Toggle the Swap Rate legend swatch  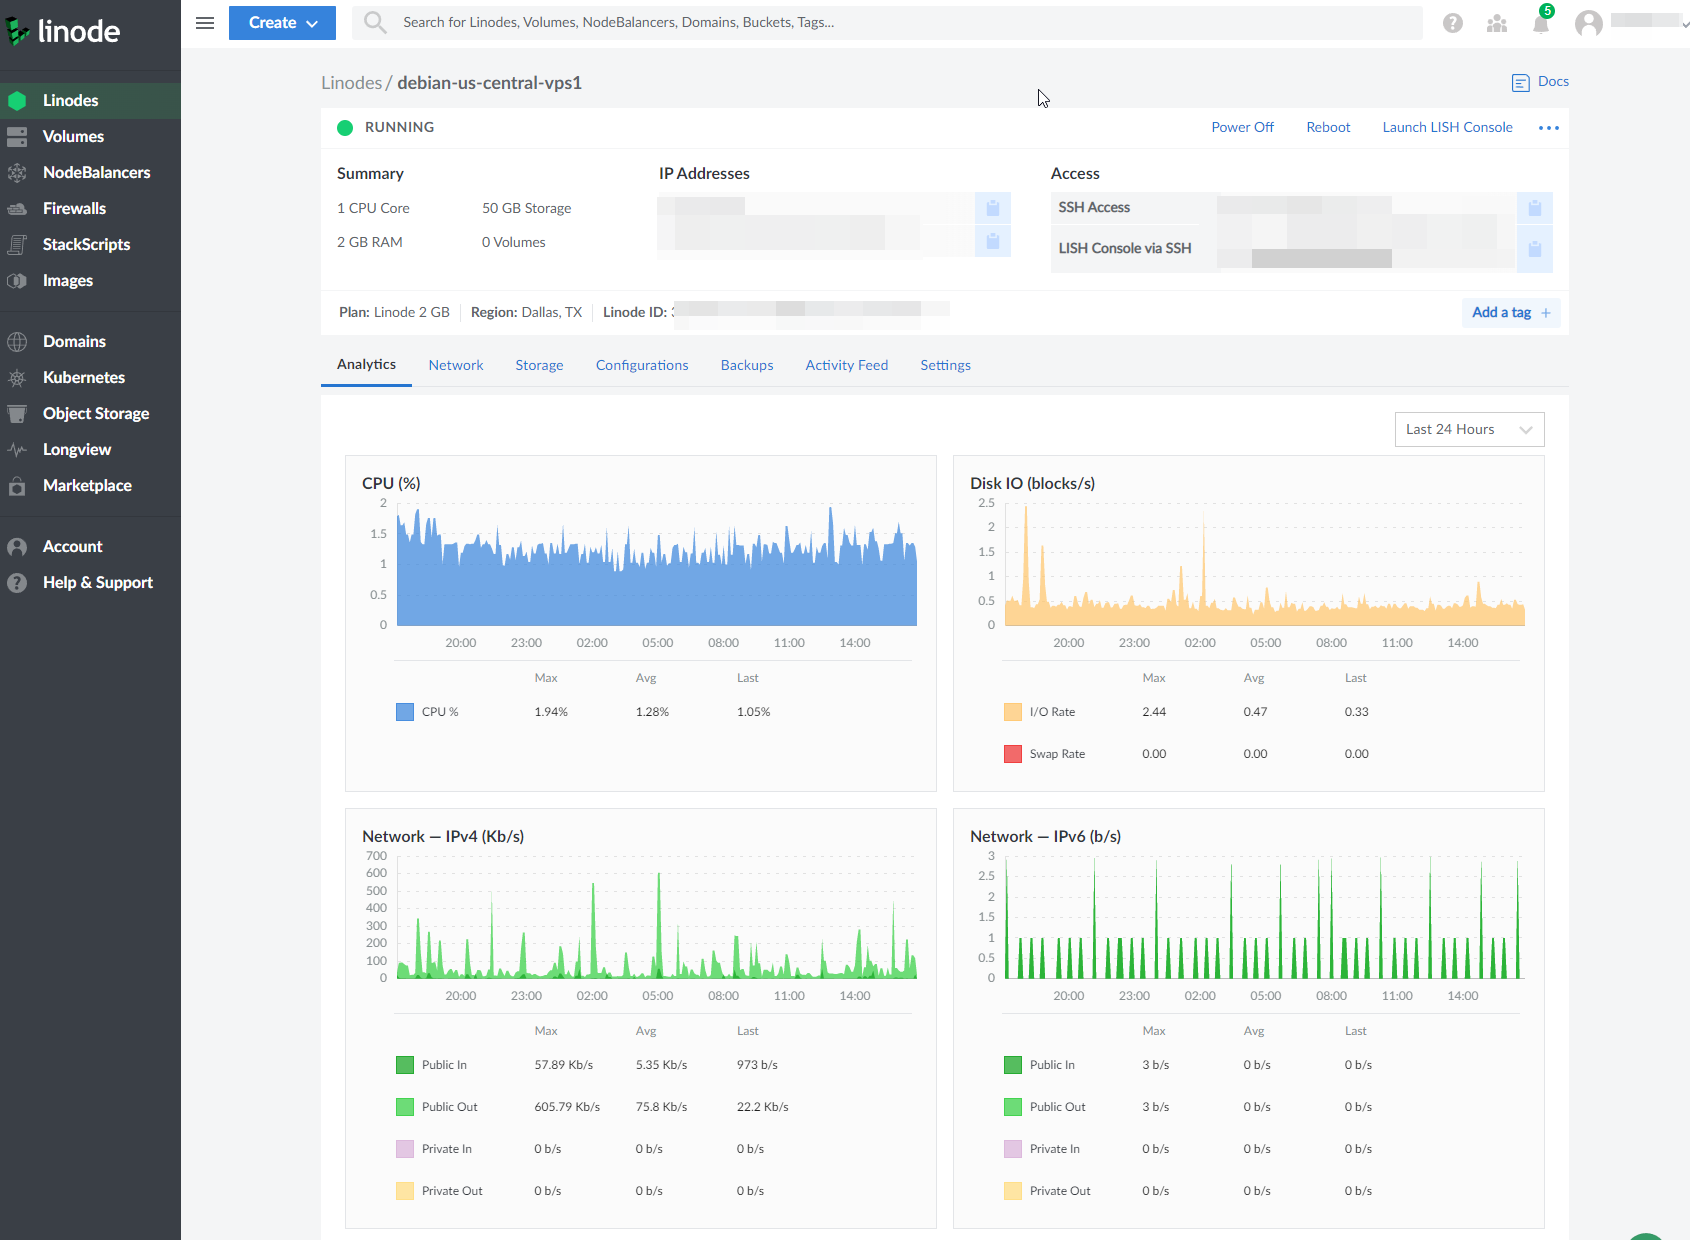[x=1013, y=754]
